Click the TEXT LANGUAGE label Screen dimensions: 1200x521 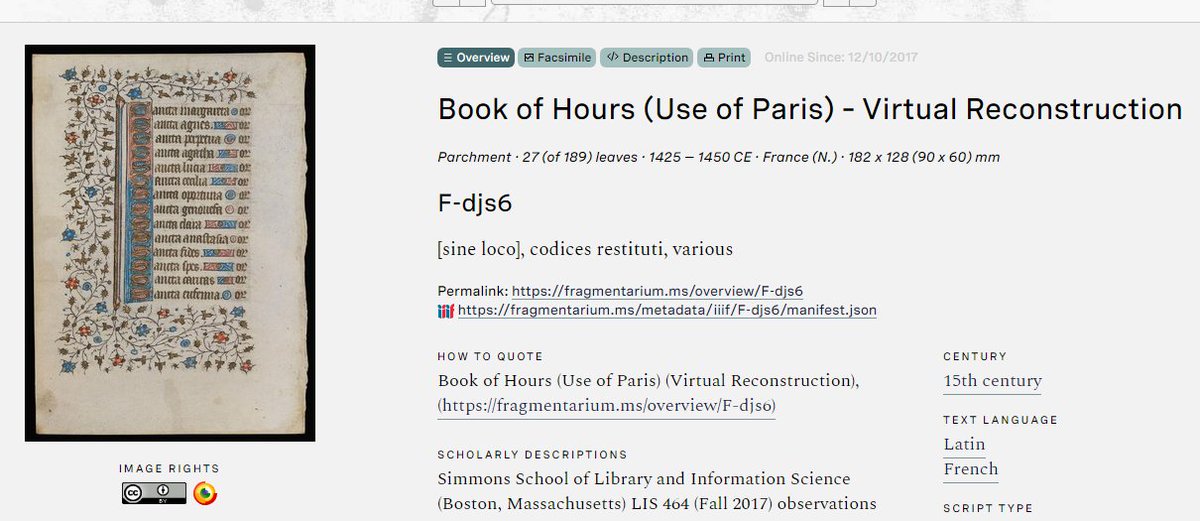(1000, 420)
